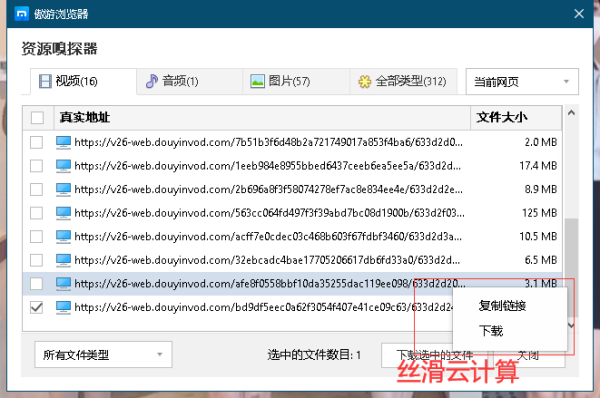Select the 8.9 MB video URL row
The image size is (600, 398).
[x=292, y=189]
